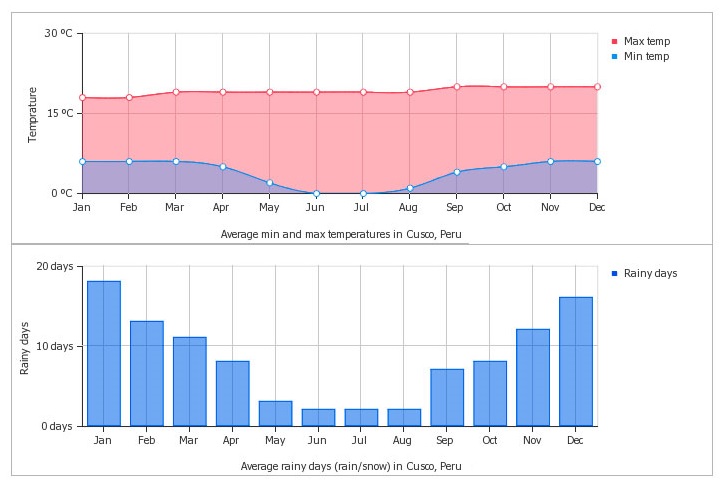The width and height of the screenshot is (723, 484).
Task: Click the June min temp data point
Action: click(x=316, y=193)
